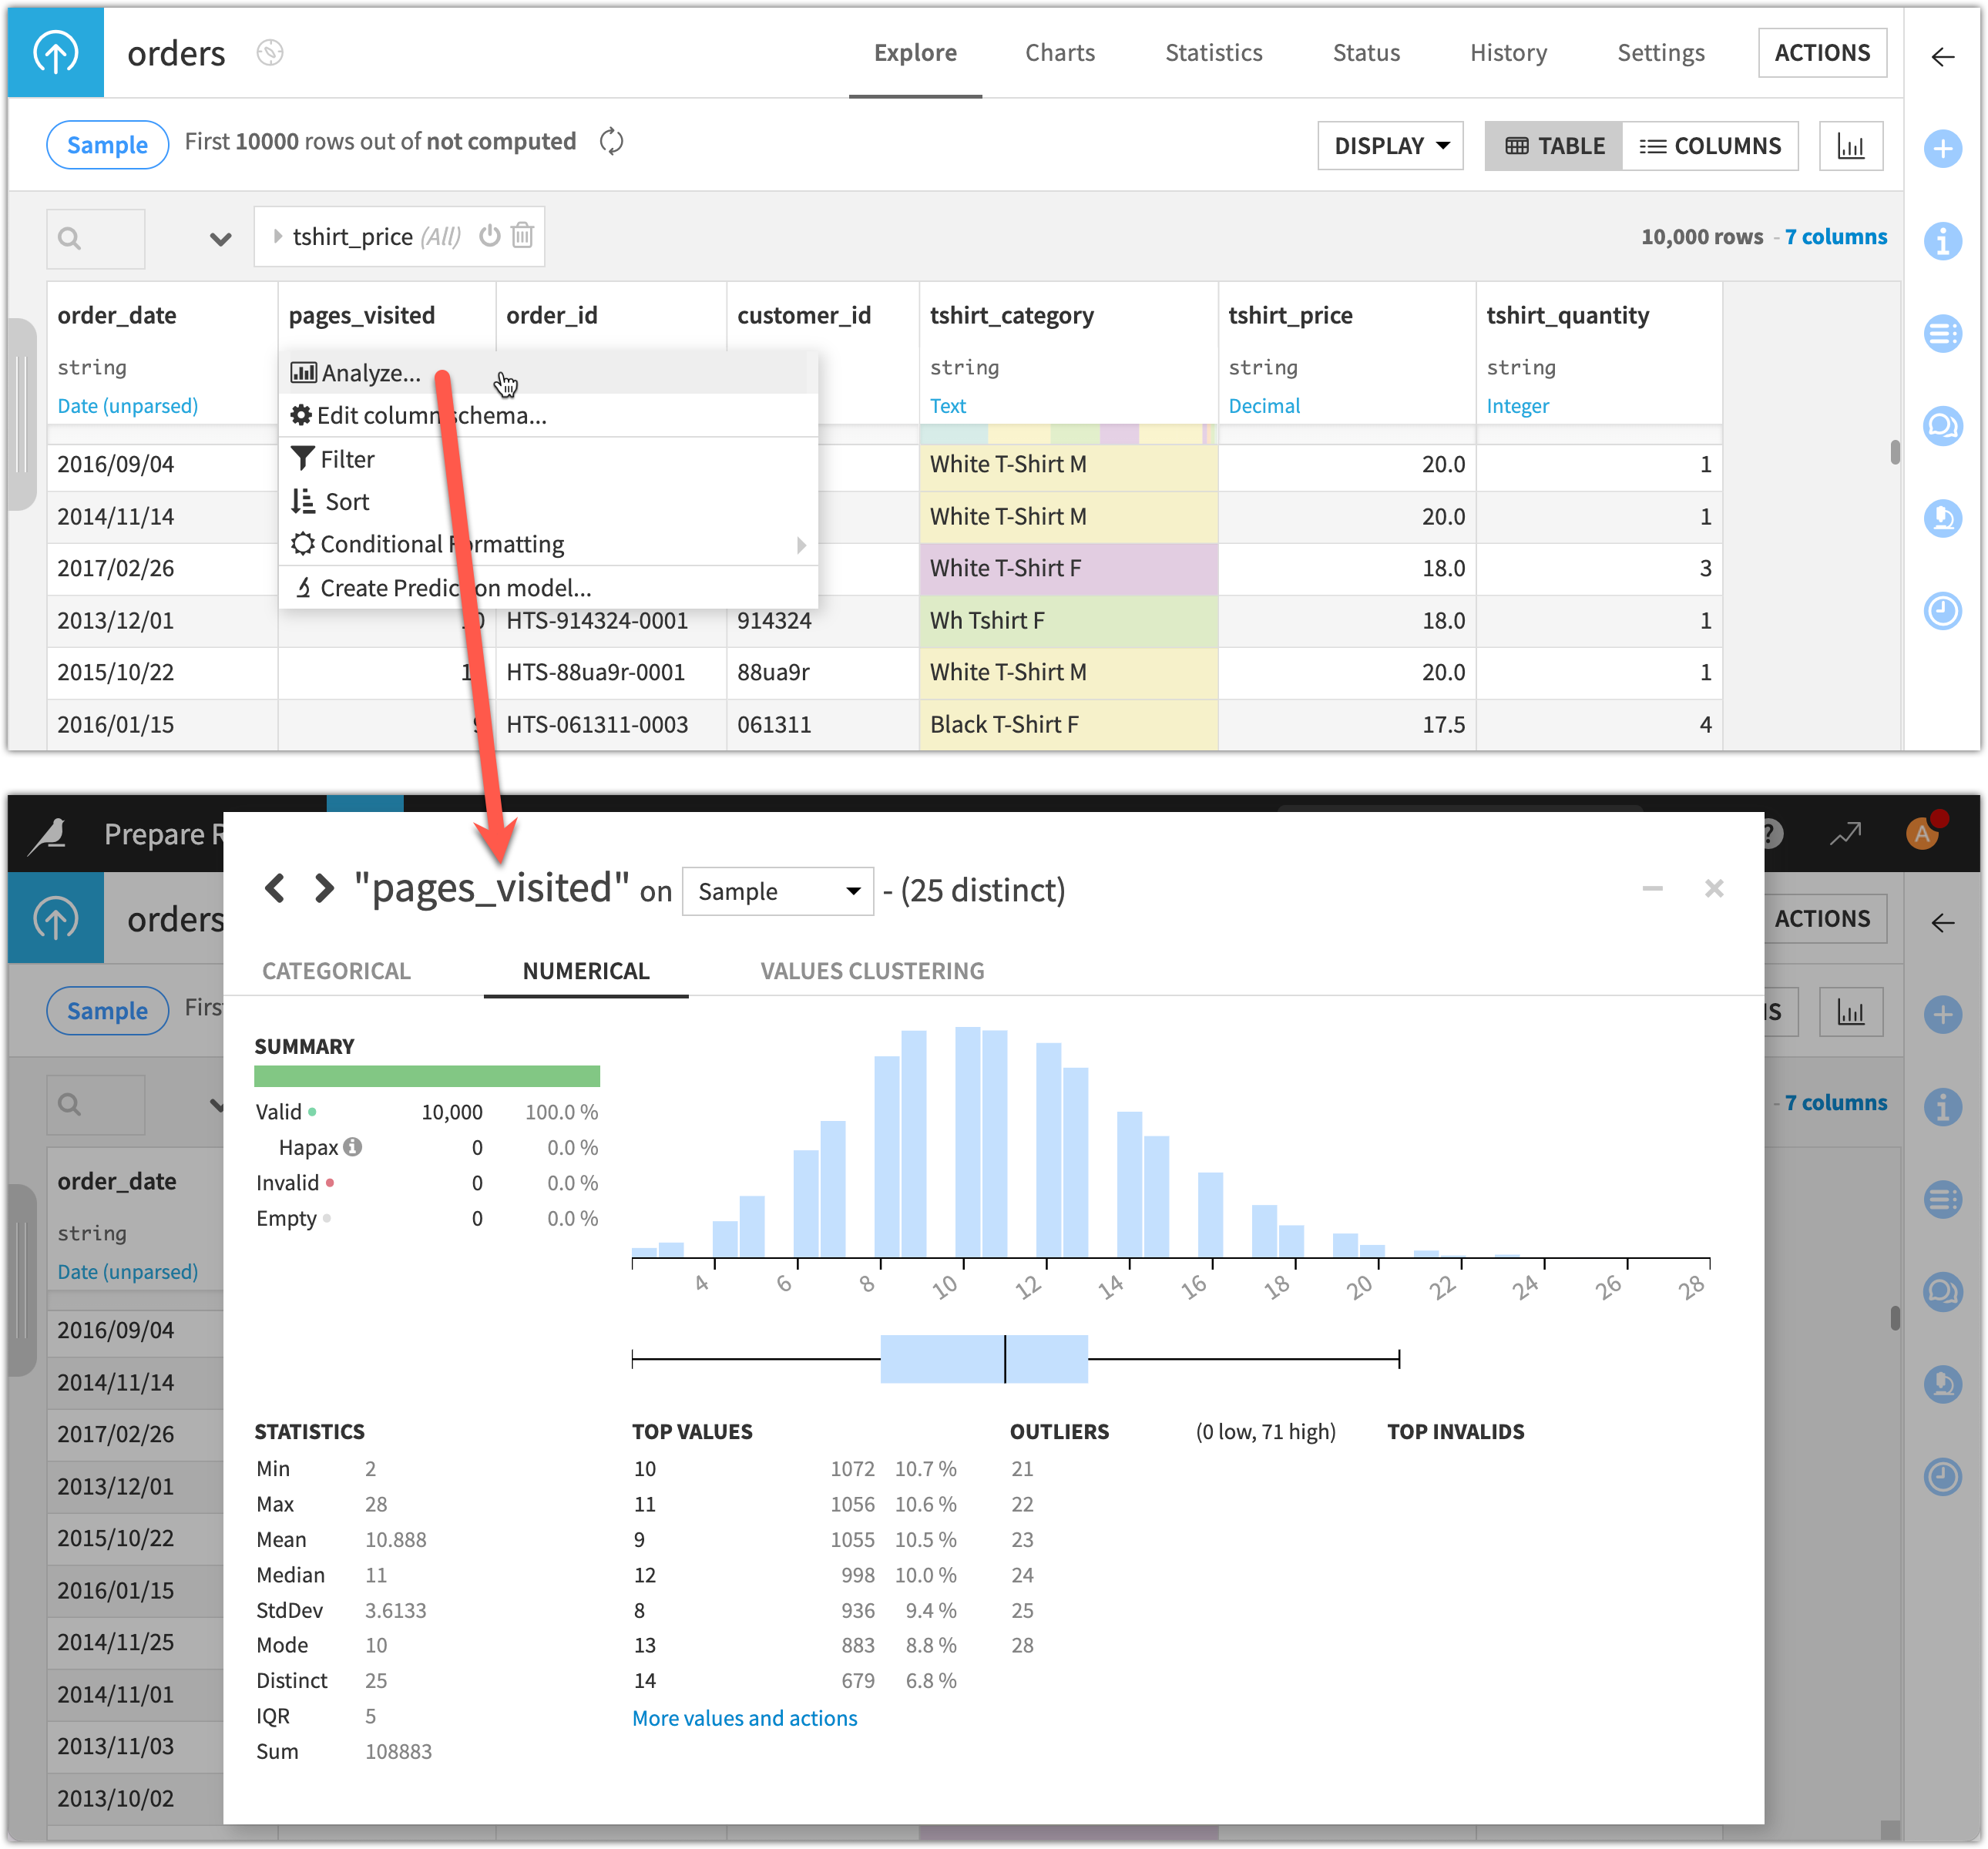This screenshot has height=1849, width=1988.
Task: Click the top table vertical scrollbar
Action: (1894, 452)
